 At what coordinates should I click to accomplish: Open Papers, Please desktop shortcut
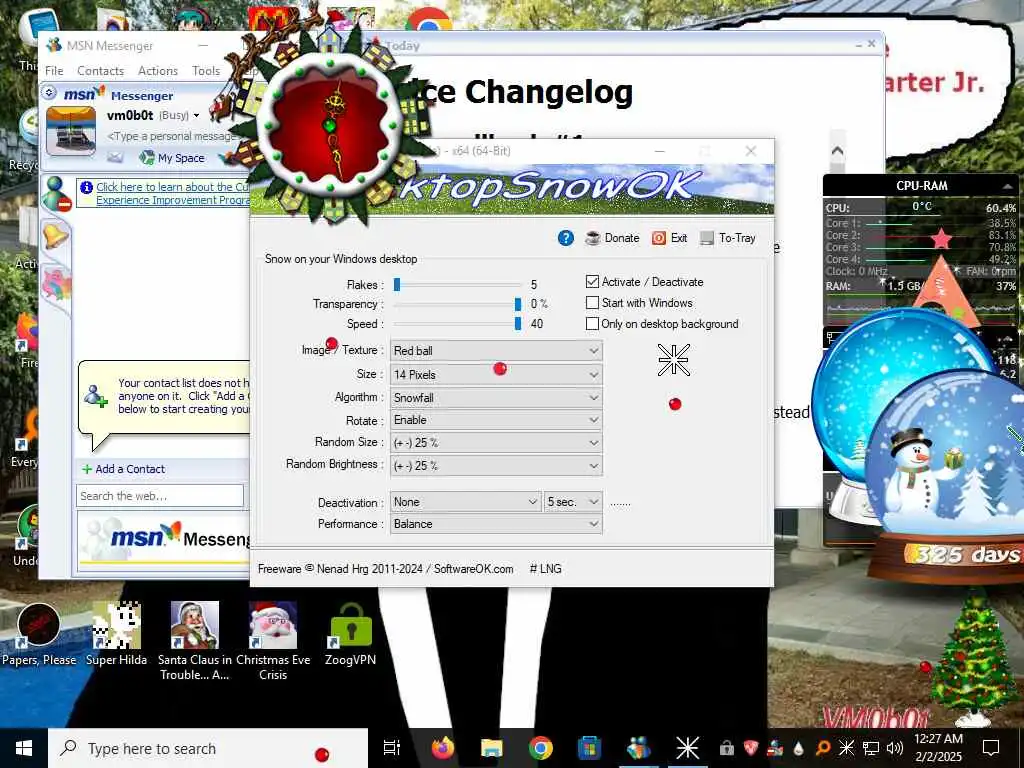[39, 633]
